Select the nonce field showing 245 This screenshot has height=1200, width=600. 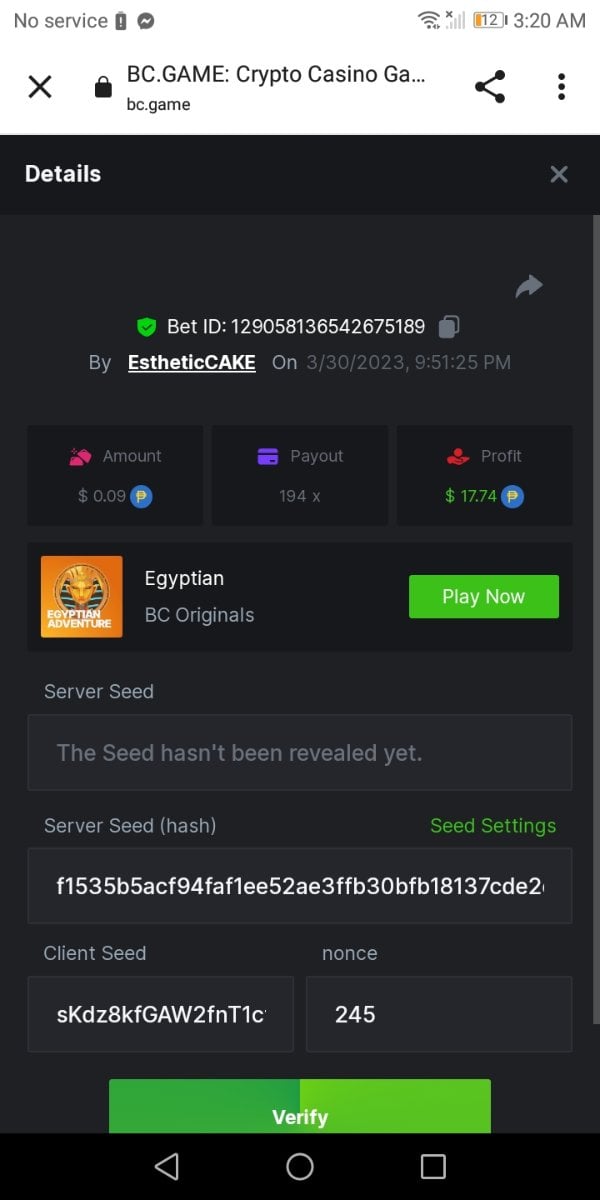tap(439, 1014)
